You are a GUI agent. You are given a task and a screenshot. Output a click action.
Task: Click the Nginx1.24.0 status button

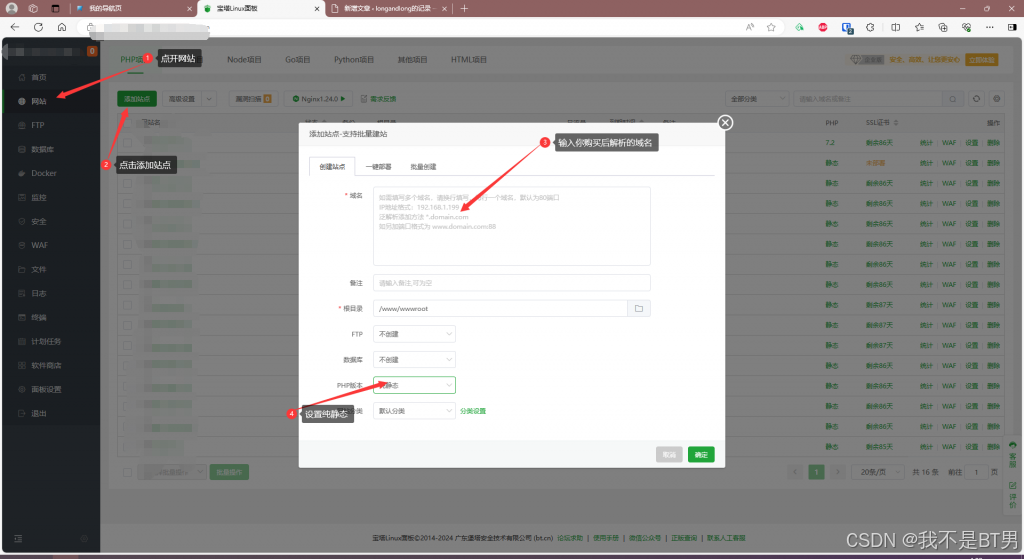[x=319, y=99]
